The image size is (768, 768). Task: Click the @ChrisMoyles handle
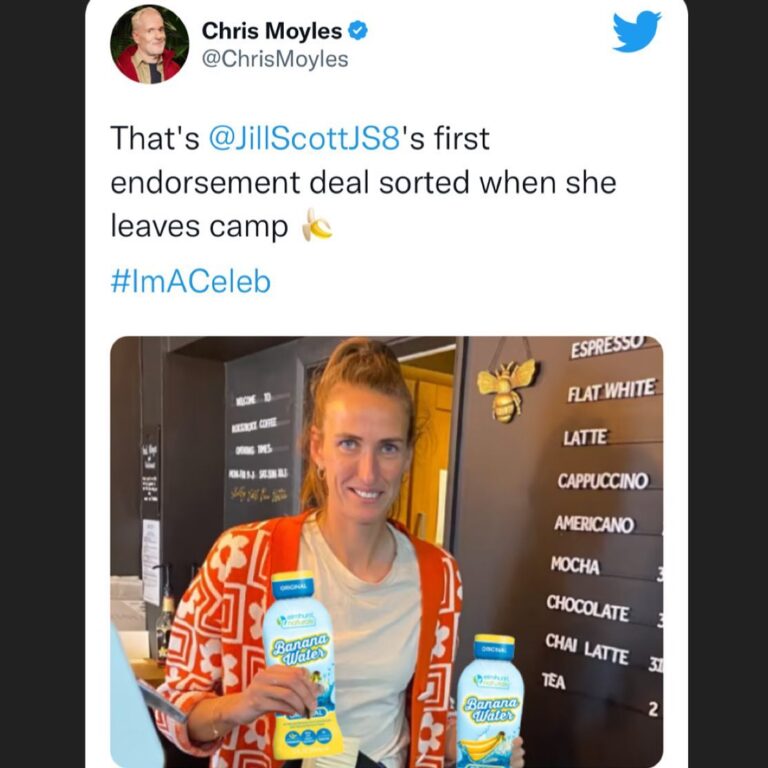tap(275, 59)
